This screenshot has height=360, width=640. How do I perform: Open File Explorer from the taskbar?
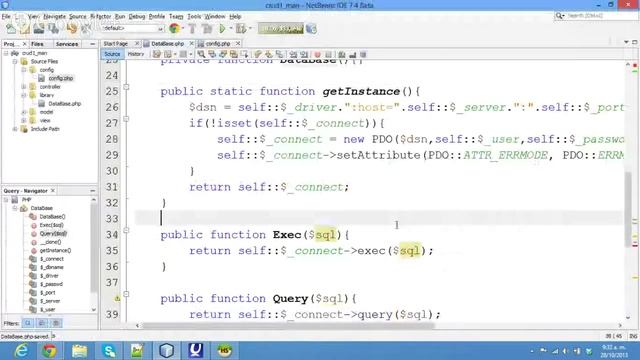79,351
